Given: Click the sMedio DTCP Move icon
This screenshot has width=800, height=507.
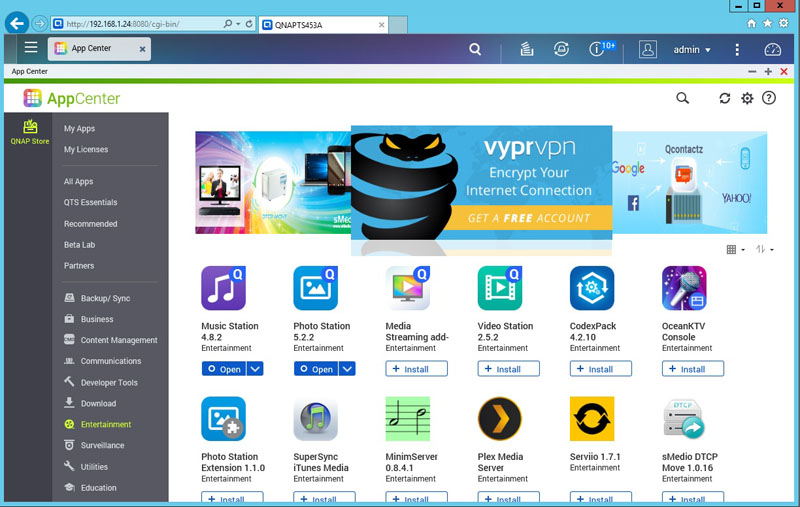Looking at the screenshot, I should (684, 419).
